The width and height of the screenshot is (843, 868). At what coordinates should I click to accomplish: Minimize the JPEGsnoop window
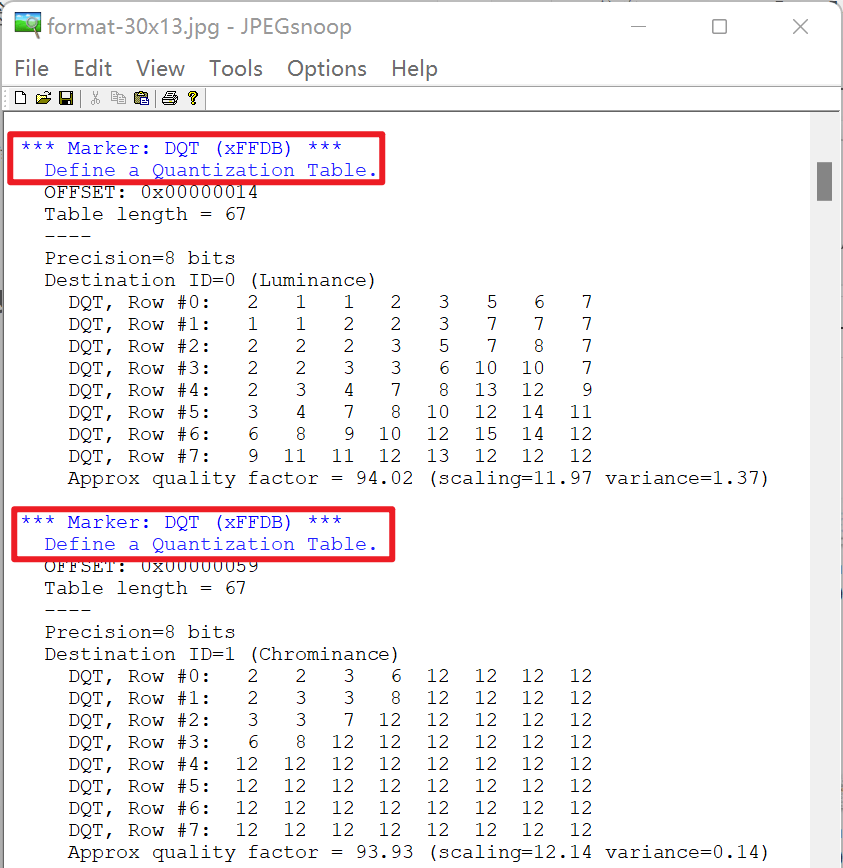638,27
